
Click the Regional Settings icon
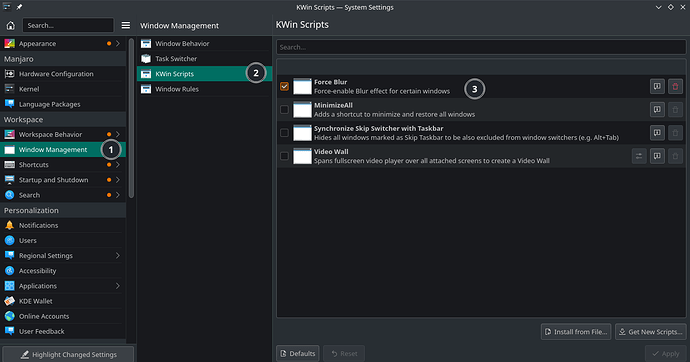[x=9, y=256]
